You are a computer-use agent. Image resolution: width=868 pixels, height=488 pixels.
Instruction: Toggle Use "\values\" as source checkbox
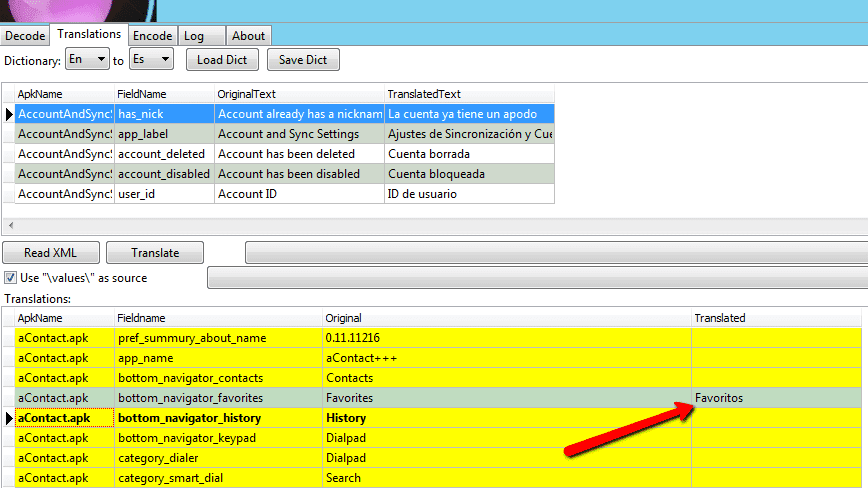pos(10,278)
